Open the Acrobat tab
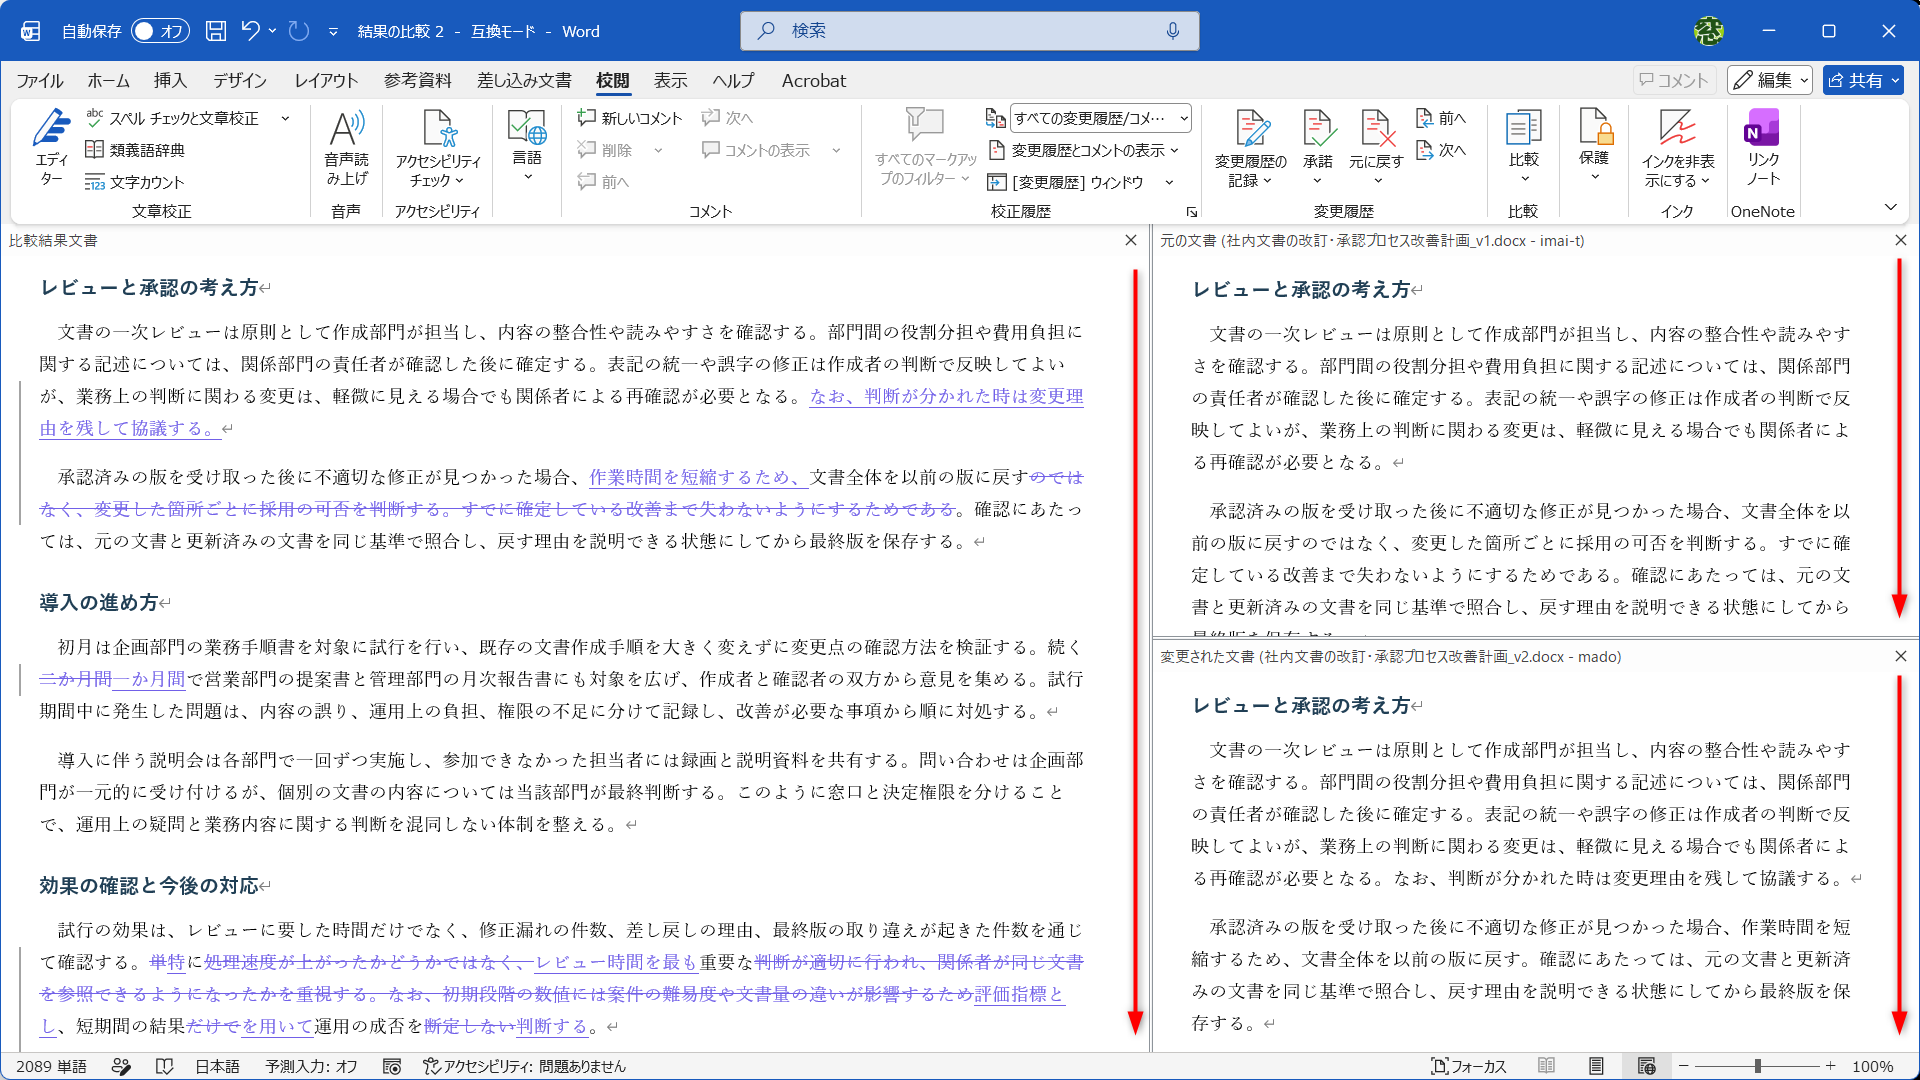This screenshot has width=1920, height=1080. (813, 80)
